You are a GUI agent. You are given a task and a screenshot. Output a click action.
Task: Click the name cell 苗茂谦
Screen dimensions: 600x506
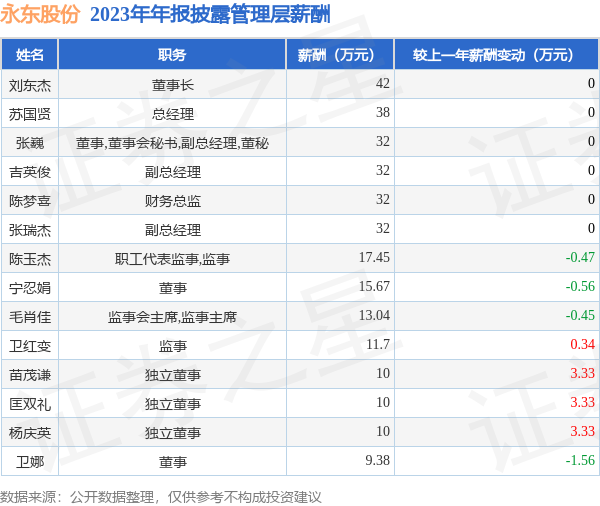pyautogui.click(x=30, y=375)
